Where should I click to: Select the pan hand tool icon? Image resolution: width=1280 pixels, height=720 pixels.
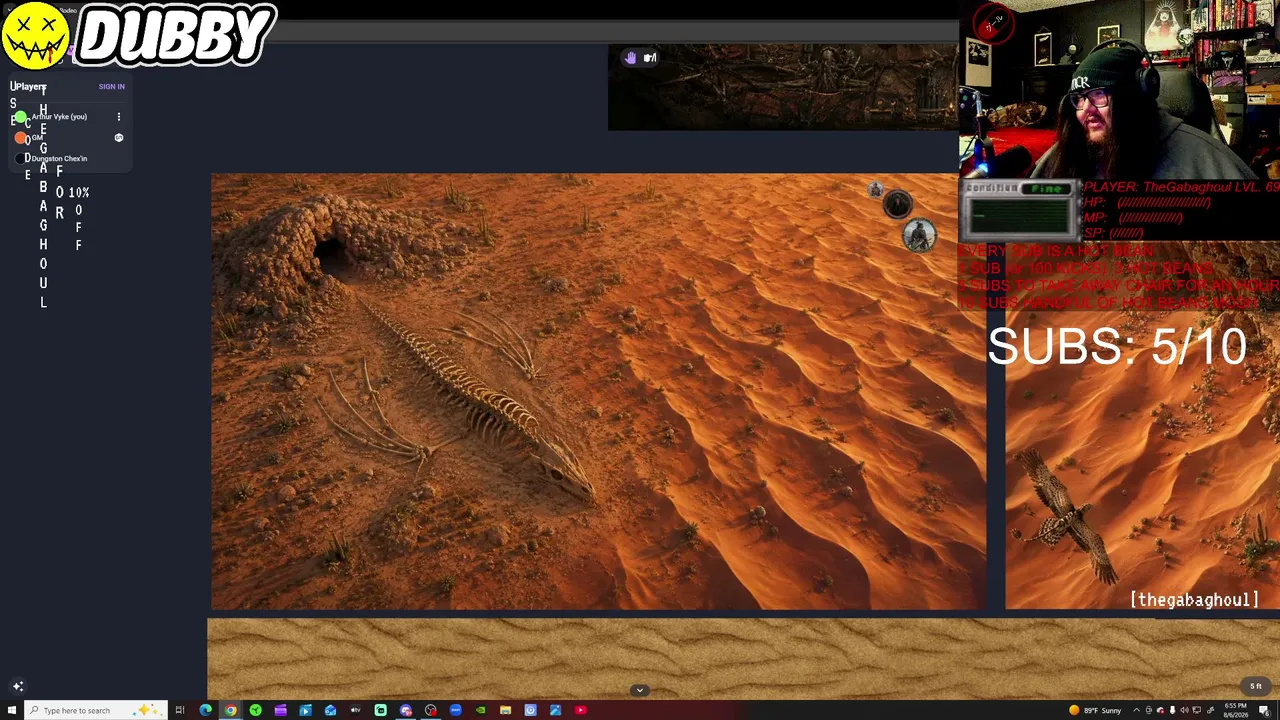pos(630,58)
